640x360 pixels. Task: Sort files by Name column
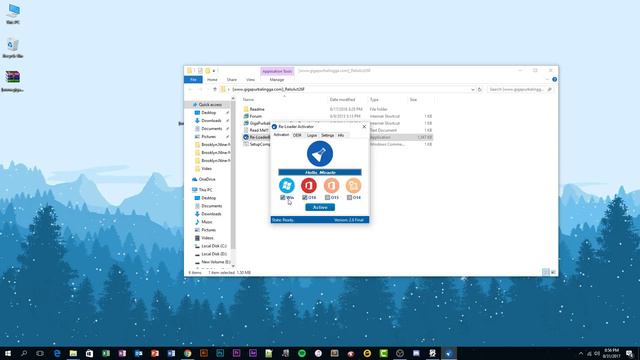point(248,100)
